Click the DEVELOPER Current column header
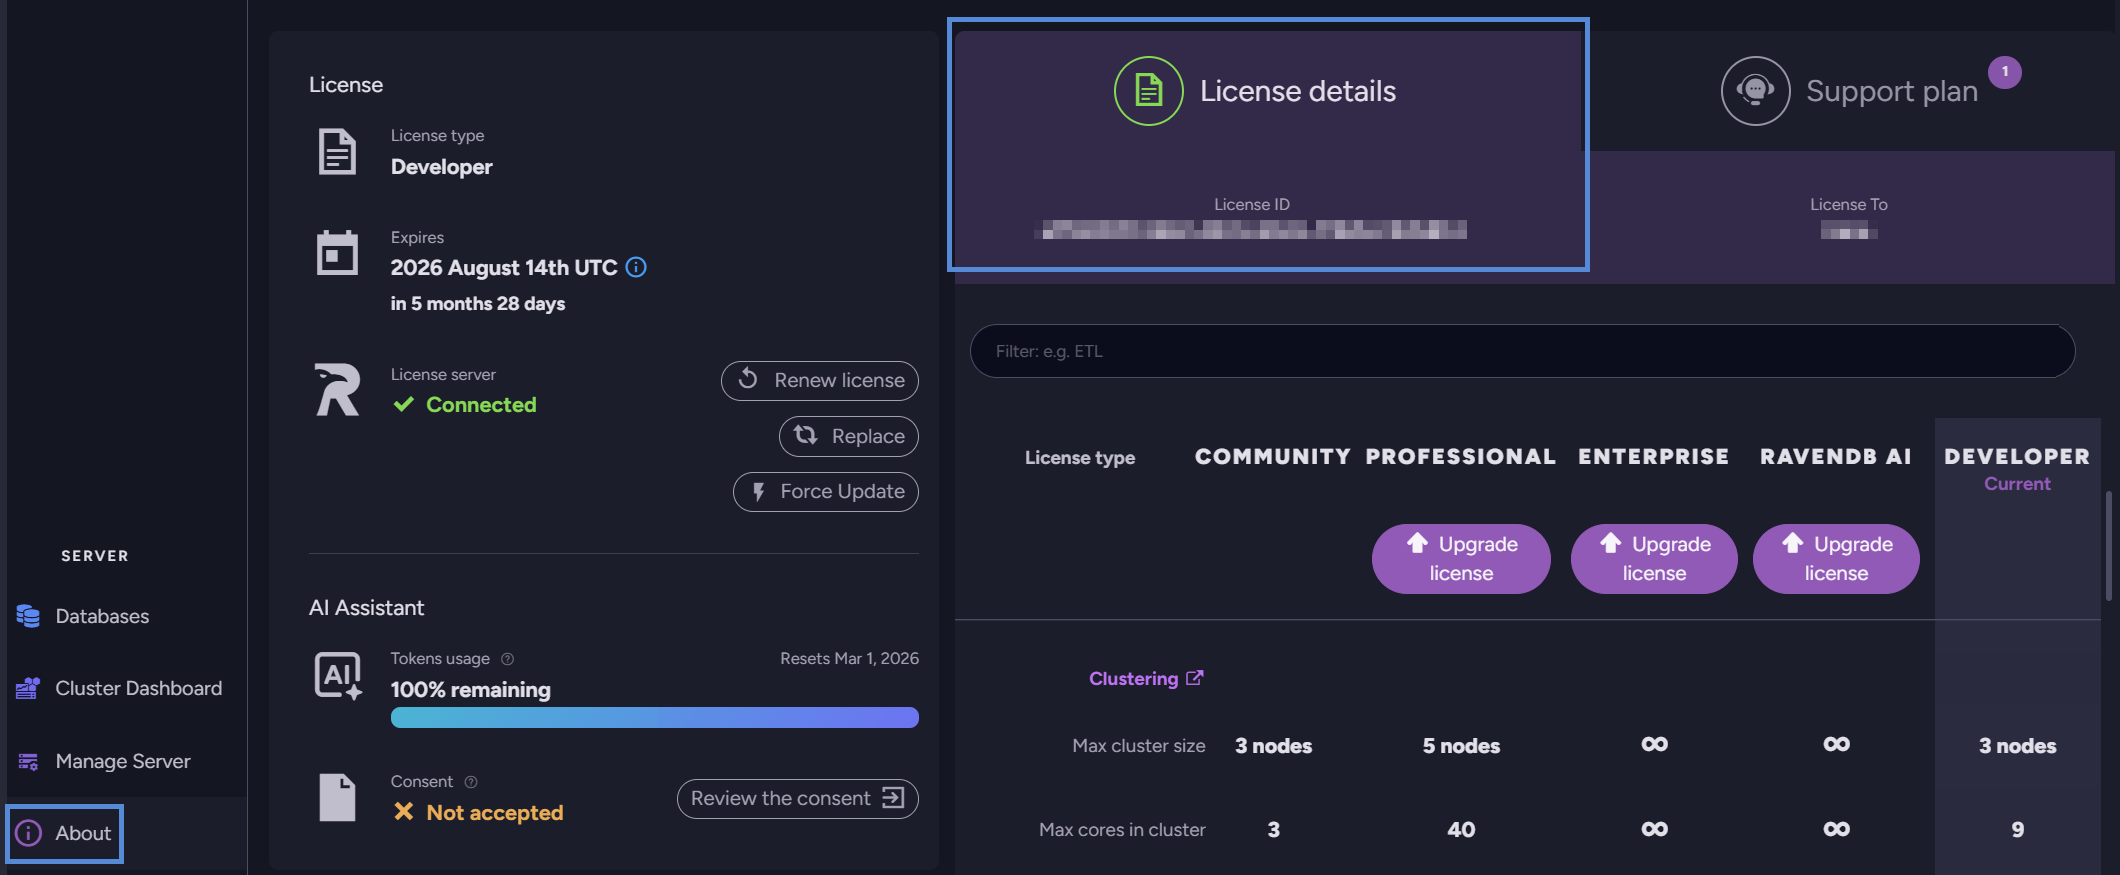The image size is (2120, 875). (2017, 468)
